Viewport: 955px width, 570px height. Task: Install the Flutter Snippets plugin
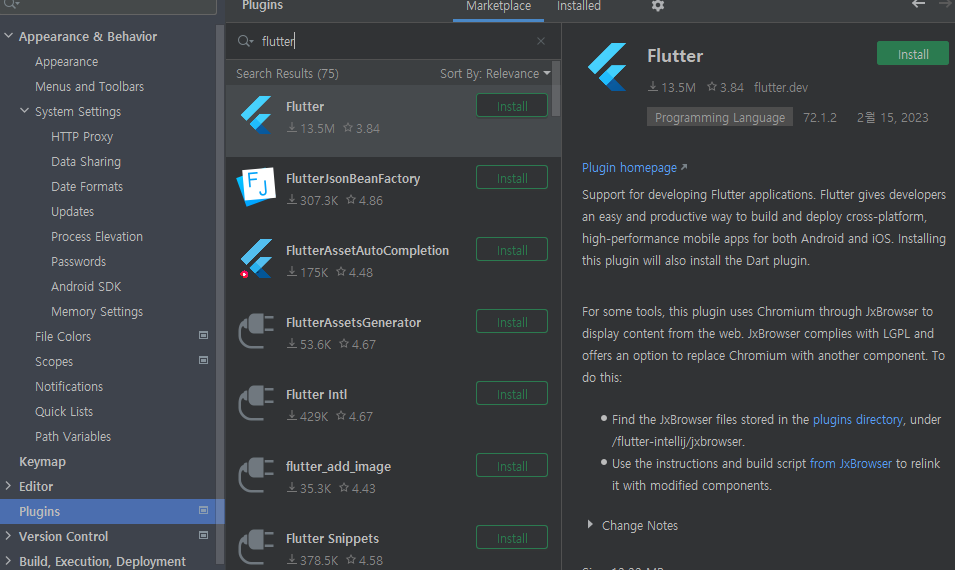point(512,538)
